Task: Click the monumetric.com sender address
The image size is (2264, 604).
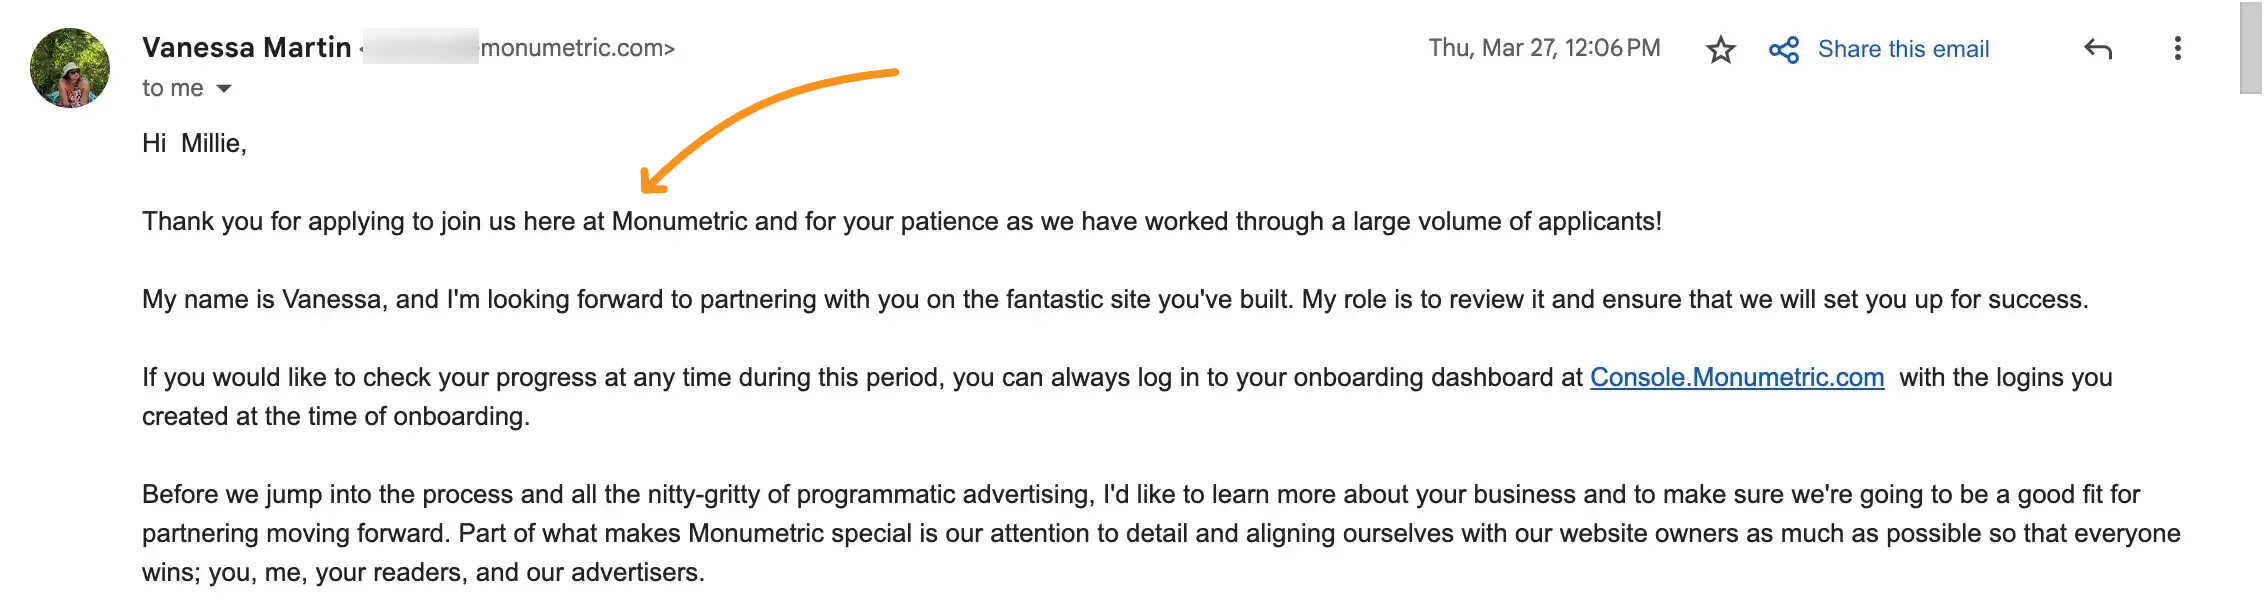Action: point(578,47)
